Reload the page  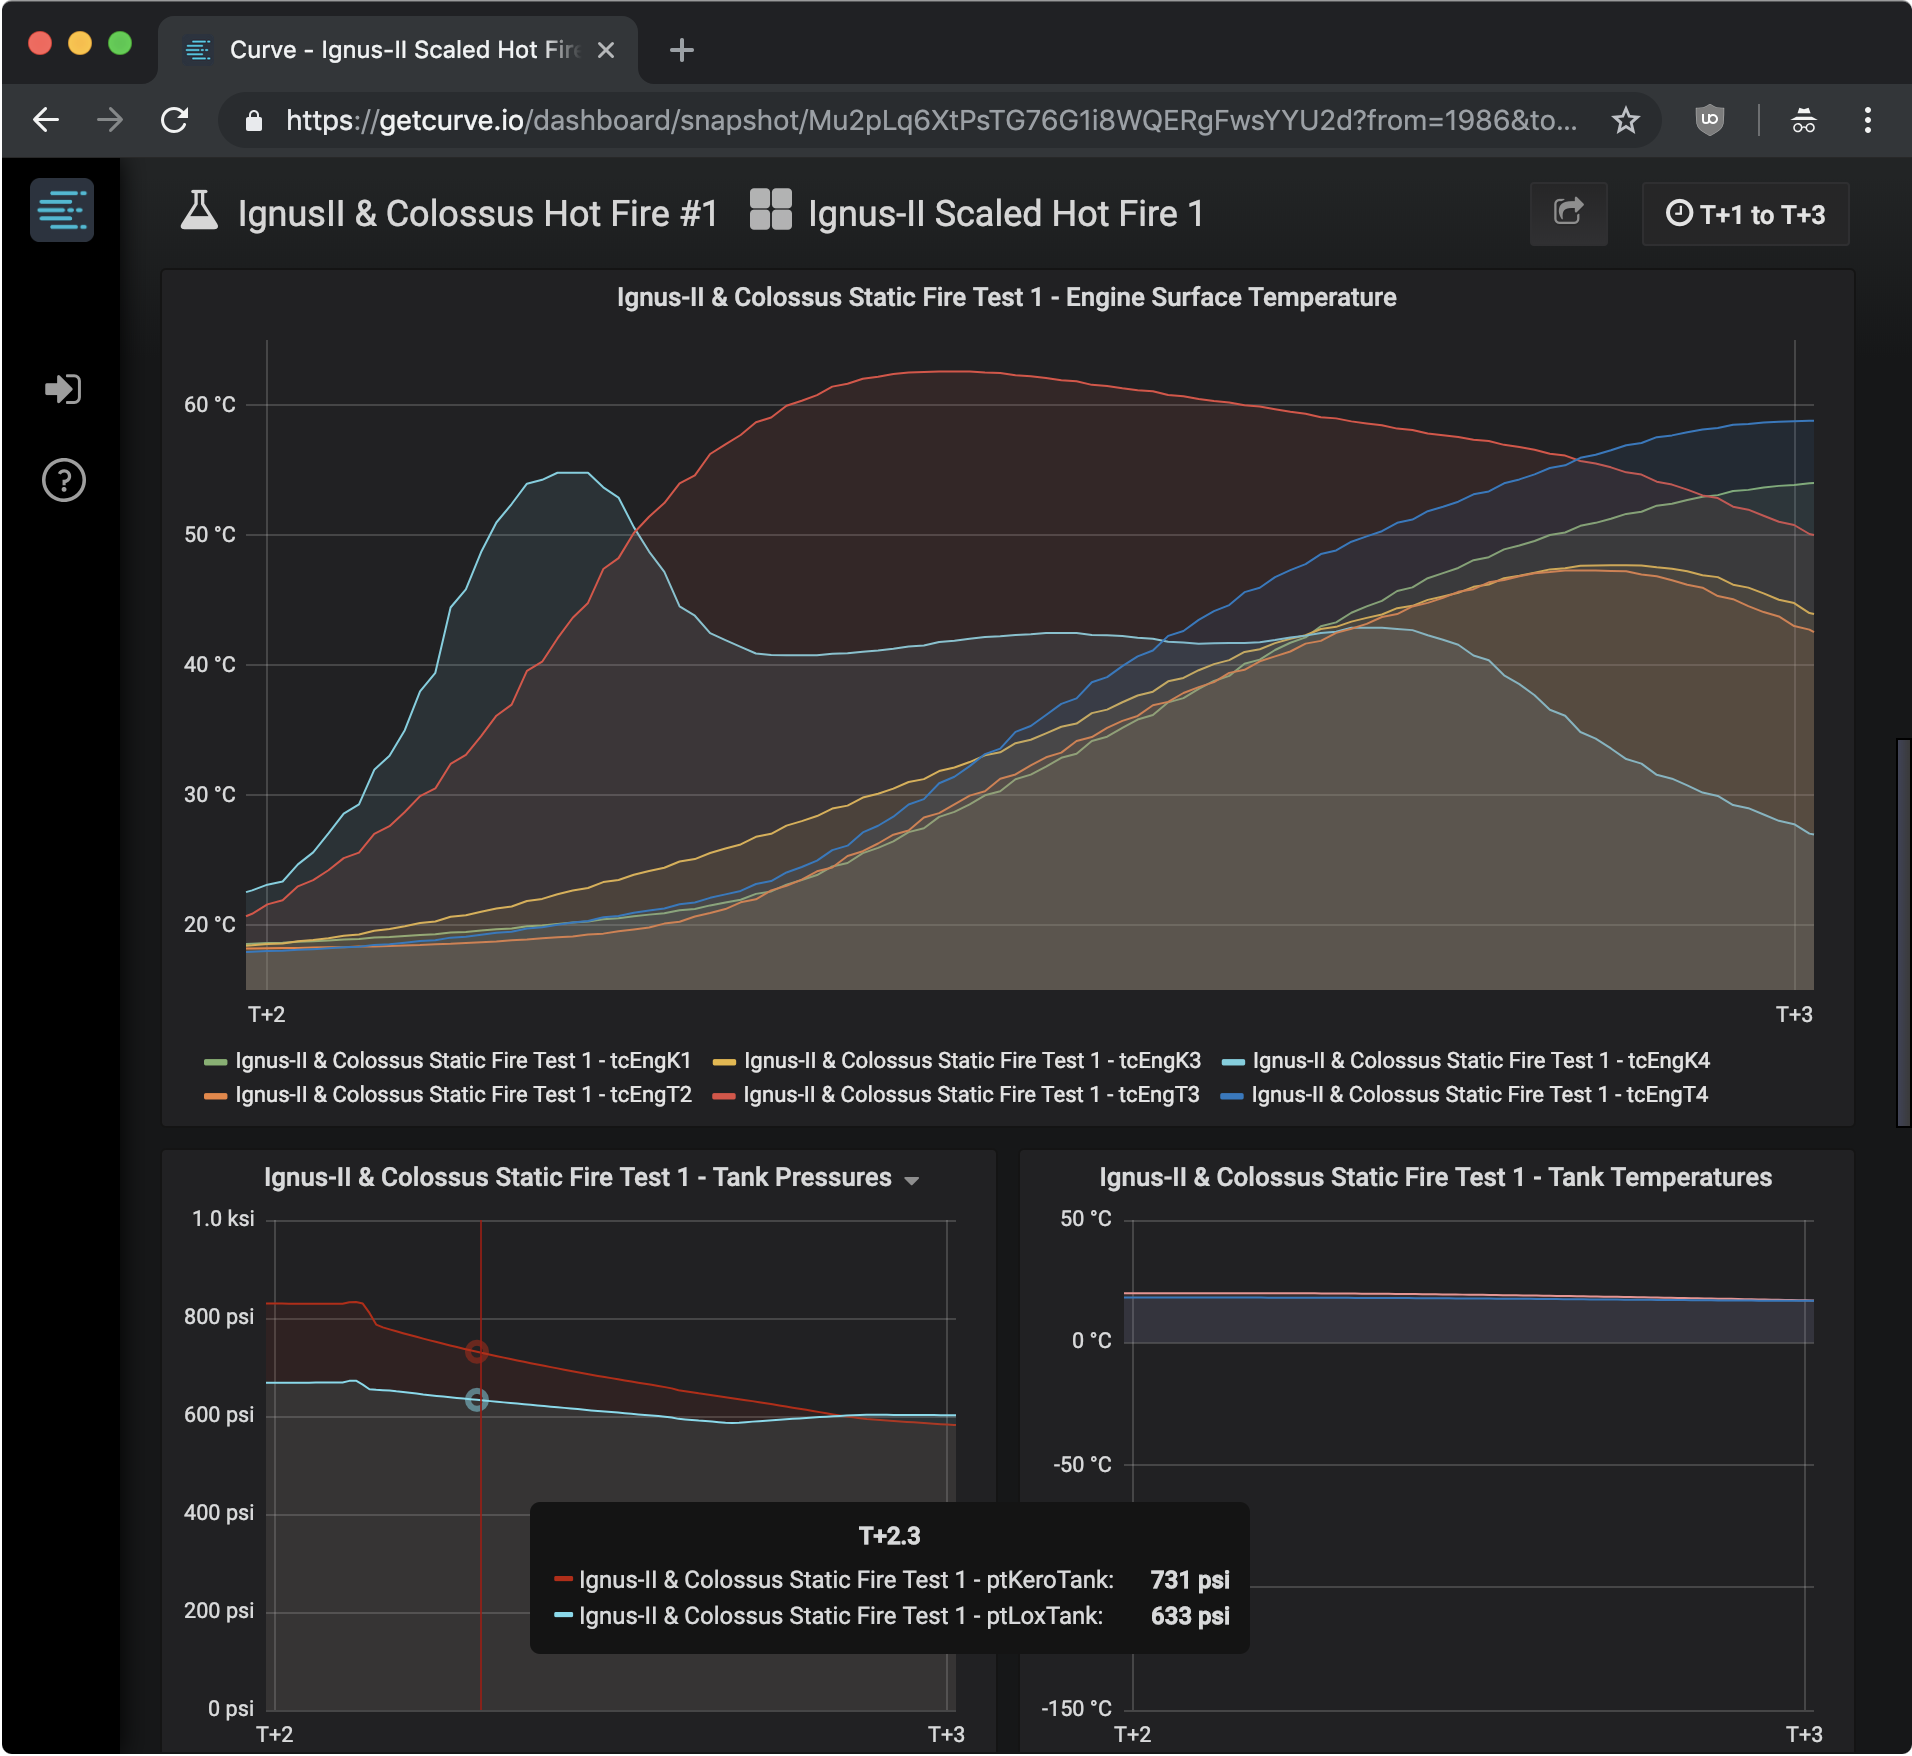(175, 121)
